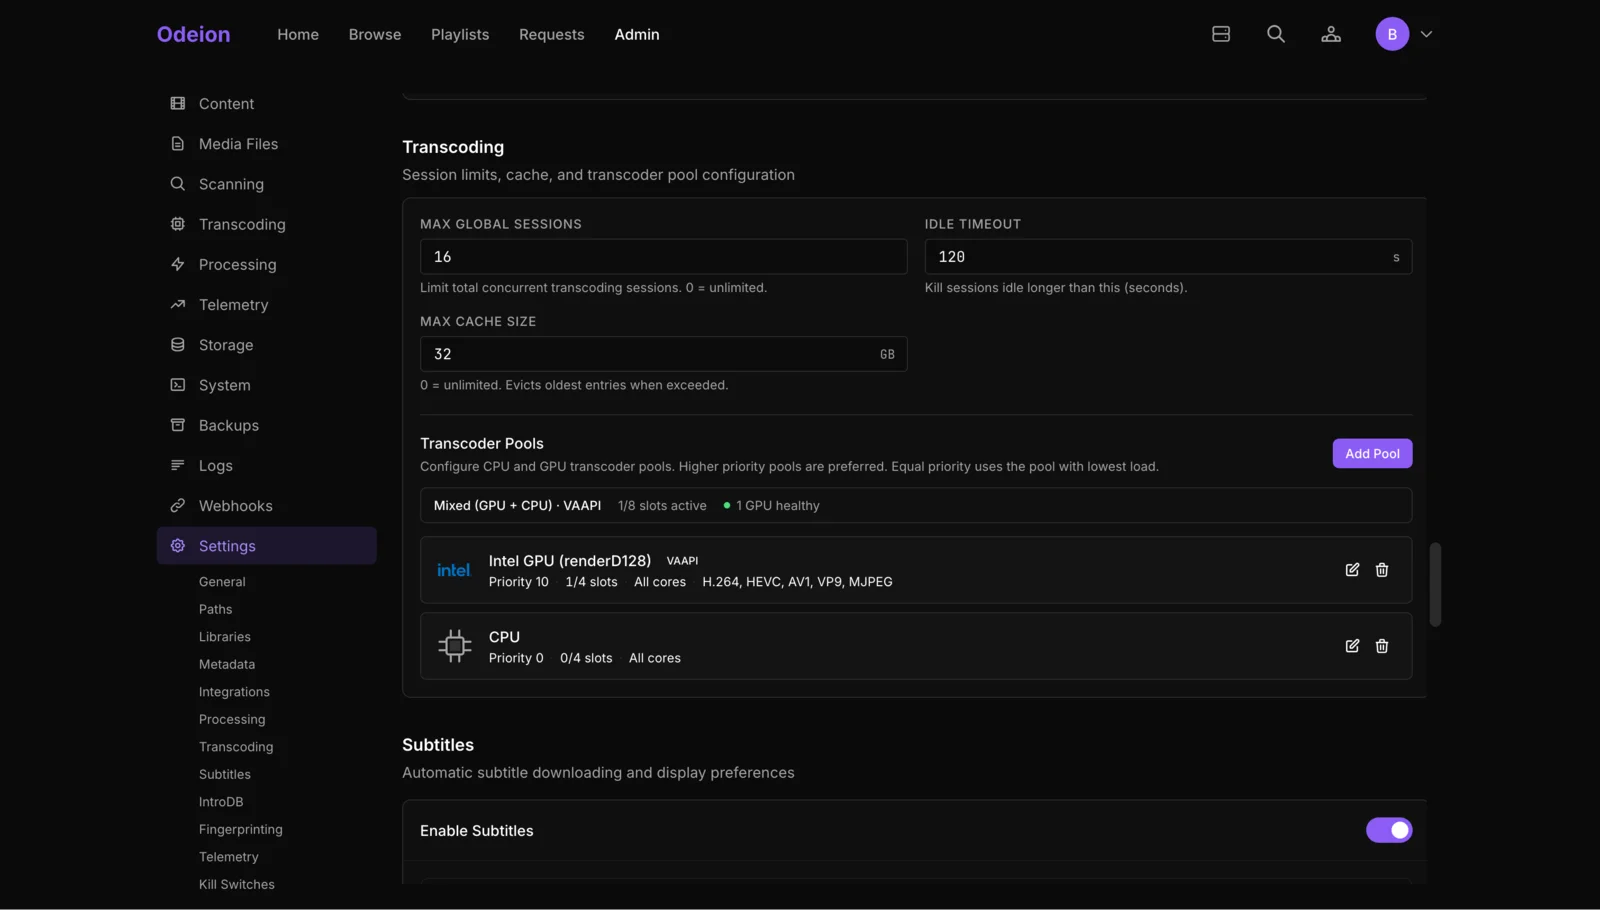
Task: Delete the CPU pool
Action: coord(1382,646)
